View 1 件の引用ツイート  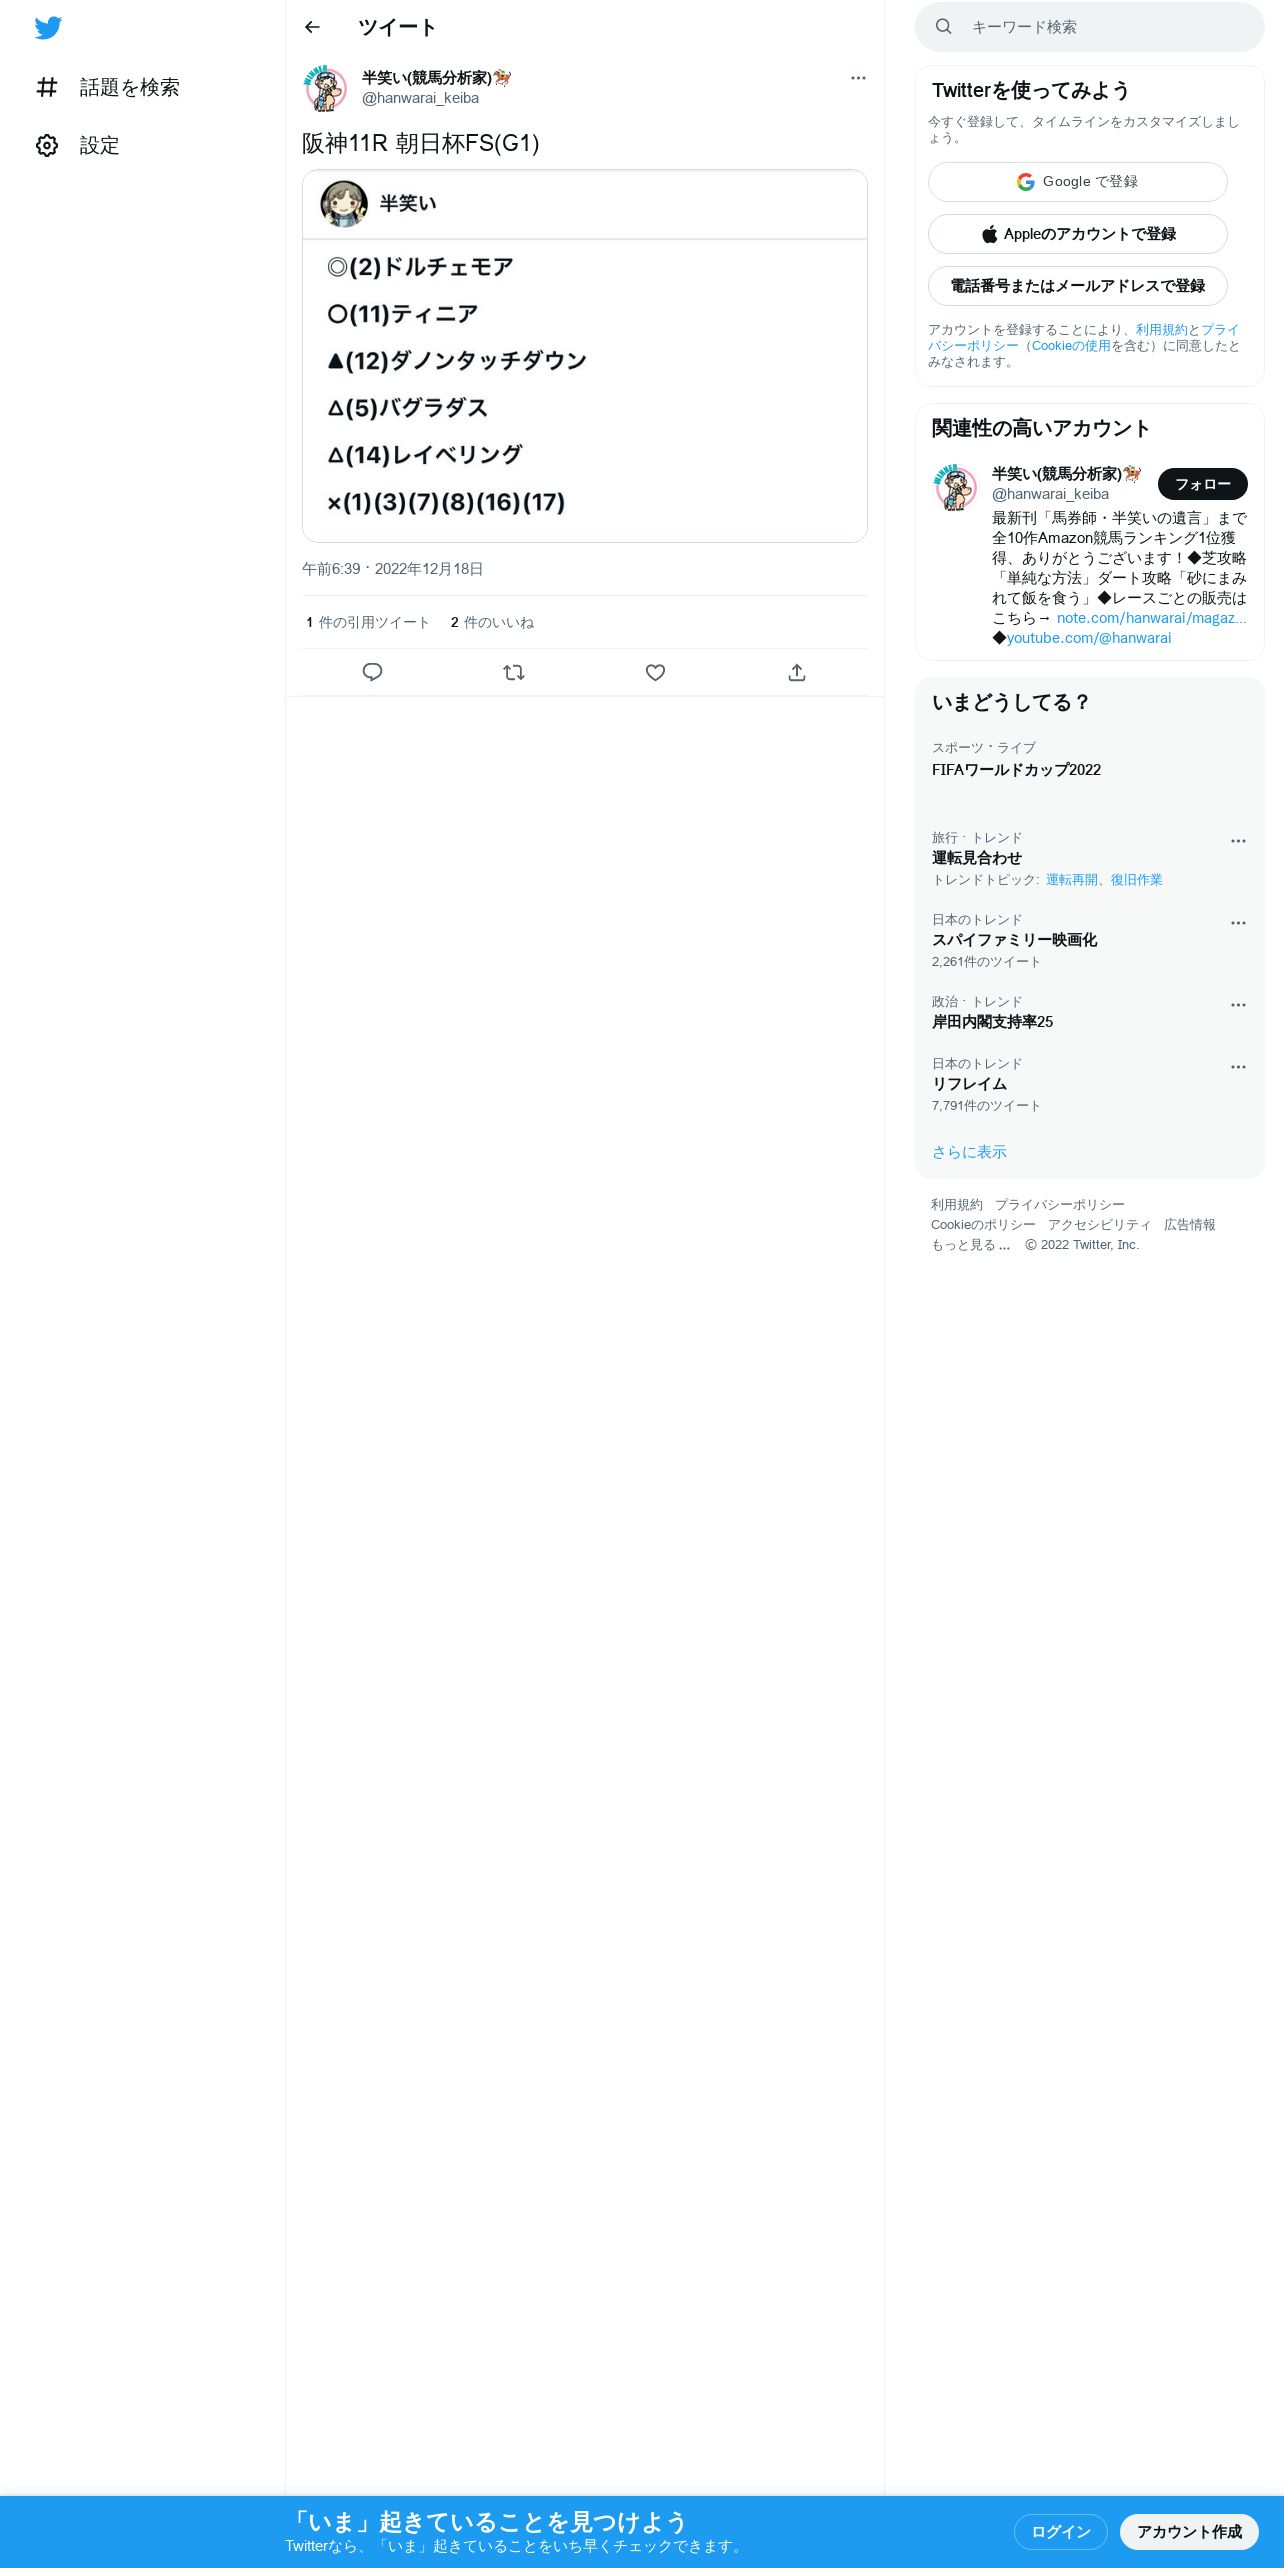tap(367, 623)
